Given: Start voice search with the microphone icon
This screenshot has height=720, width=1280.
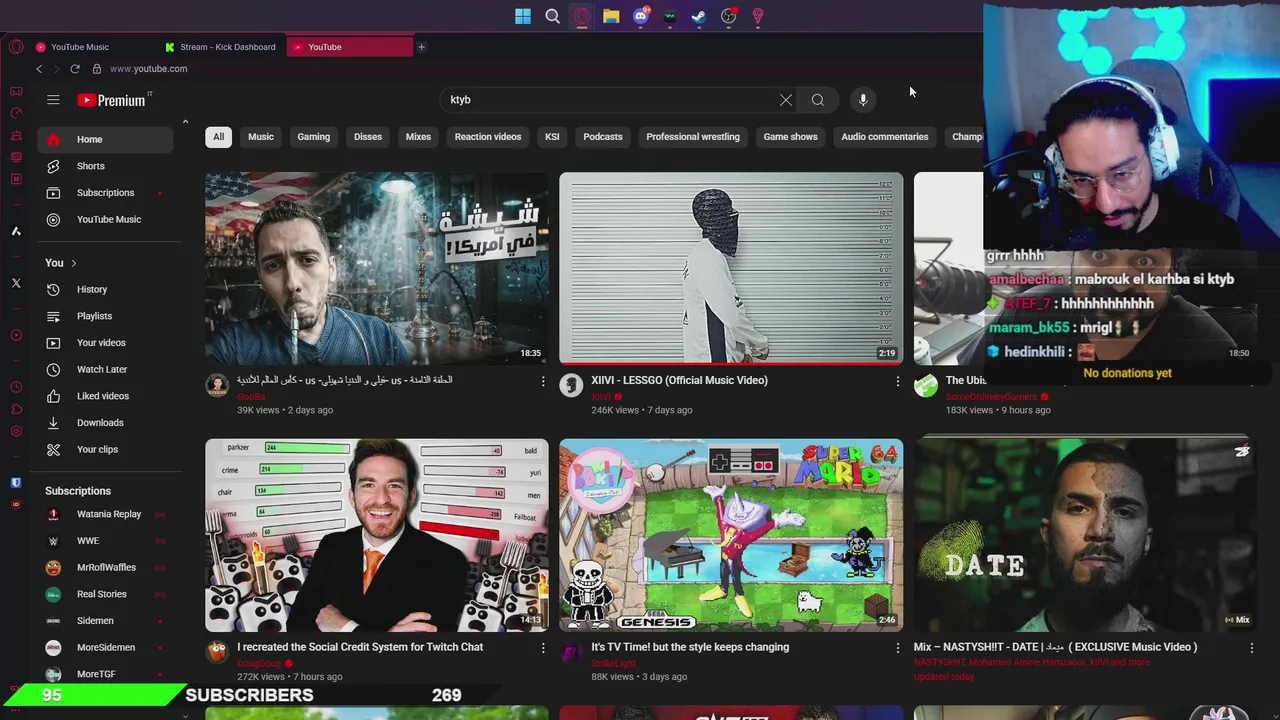Looking at the screenshot, I should tap(863, 100).
